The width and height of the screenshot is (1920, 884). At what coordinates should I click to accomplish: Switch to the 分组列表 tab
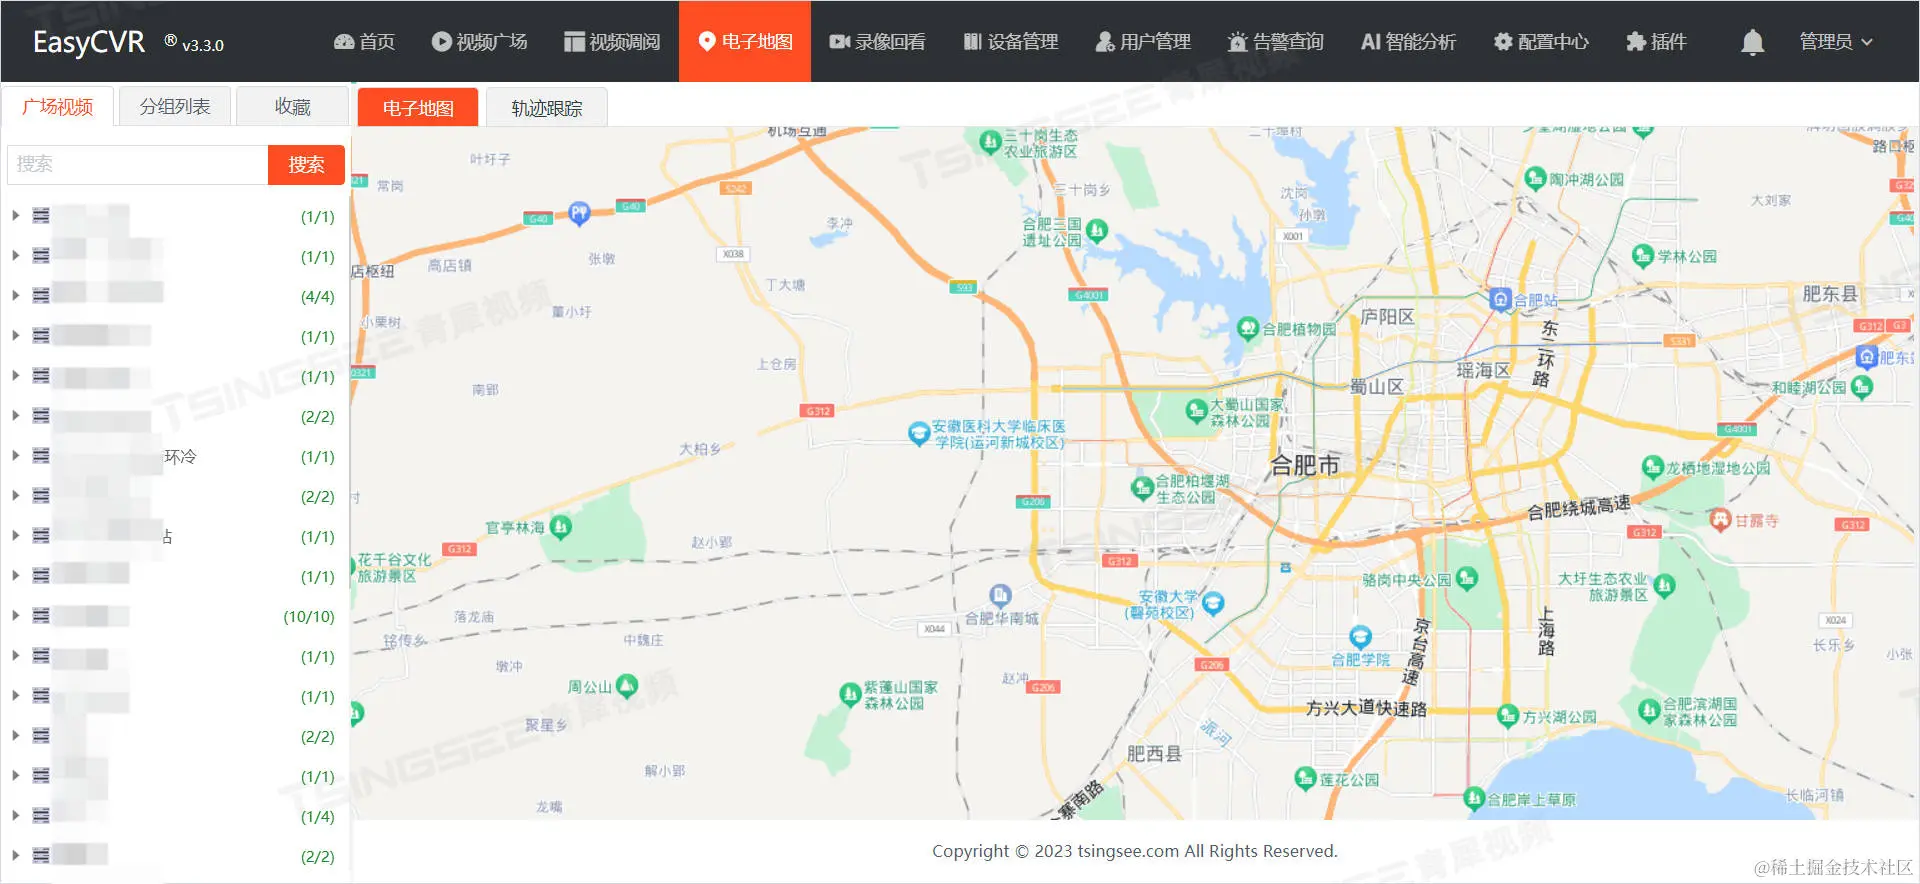175,106
